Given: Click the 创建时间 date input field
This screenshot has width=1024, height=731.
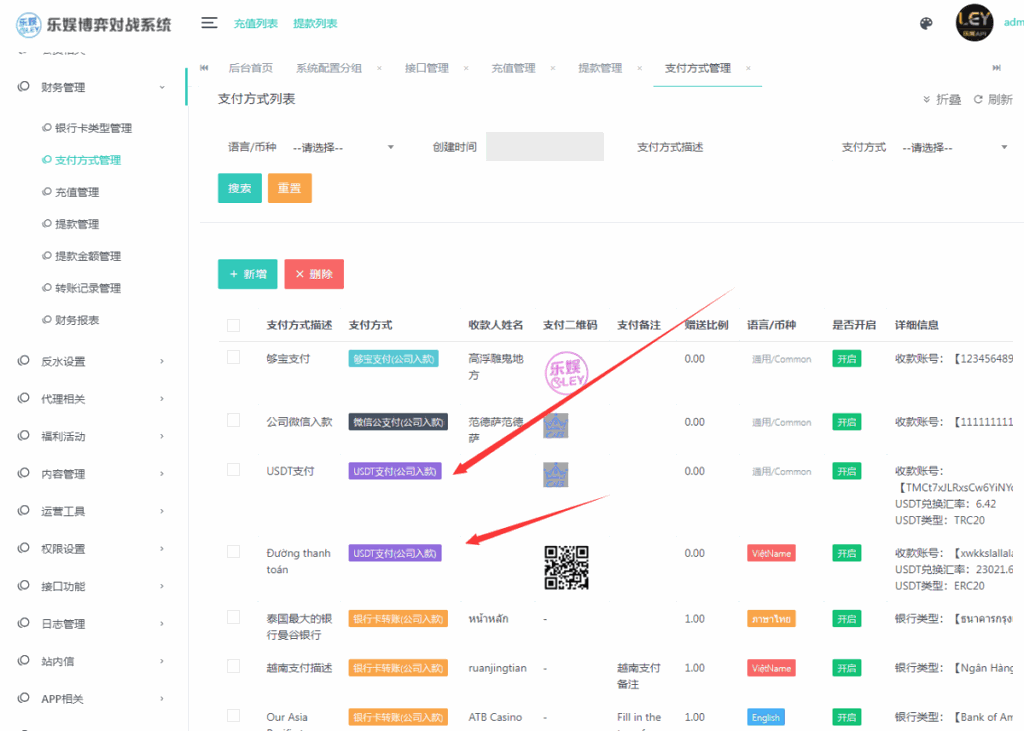Looking at the screenshot, I should pos(544,146).
